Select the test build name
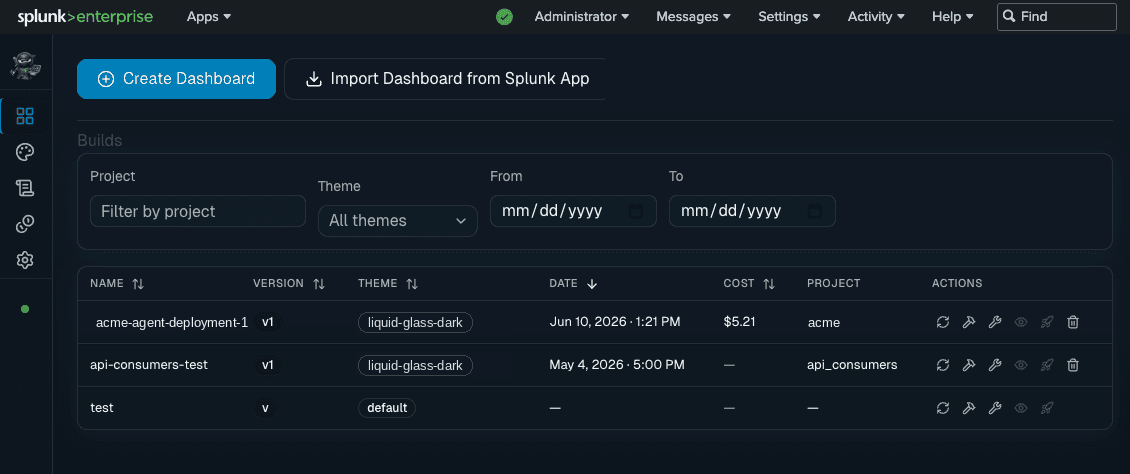This screenshot has height=474, width=1130. (102, 408)
